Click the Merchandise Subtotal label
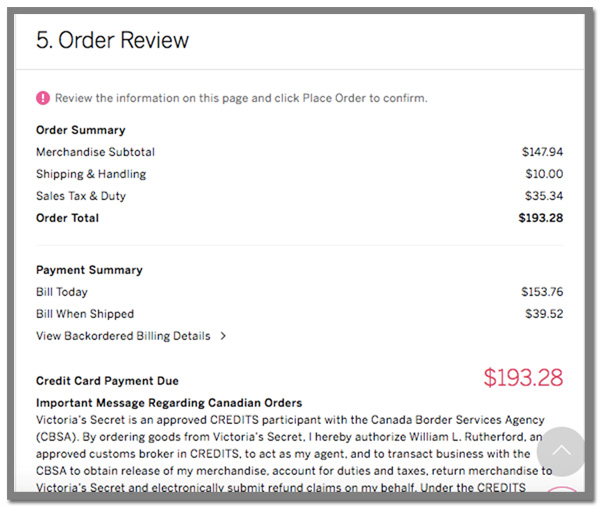The height and width of the screenshot is (507, 600). 95,152
